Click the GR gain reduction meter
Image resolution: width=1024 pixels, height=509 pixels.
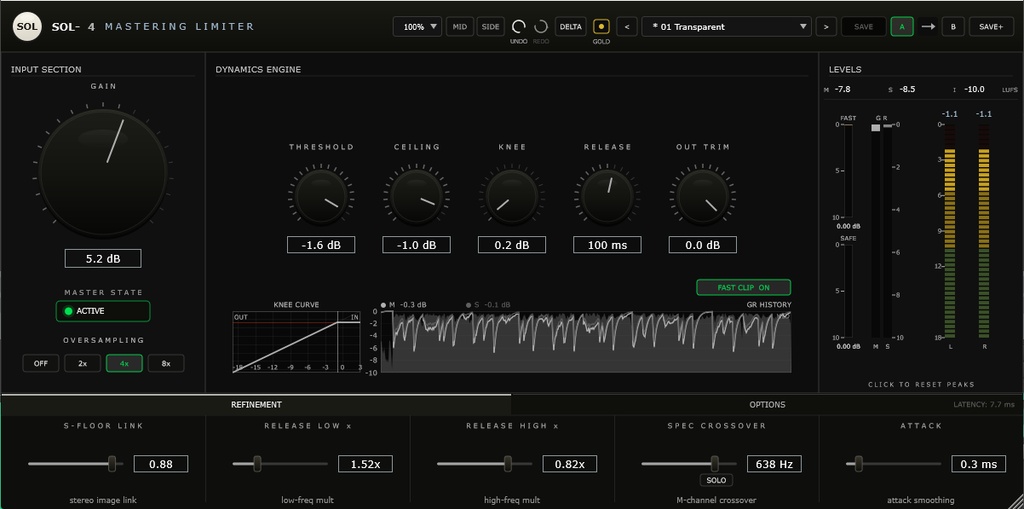tap(881, 231)
